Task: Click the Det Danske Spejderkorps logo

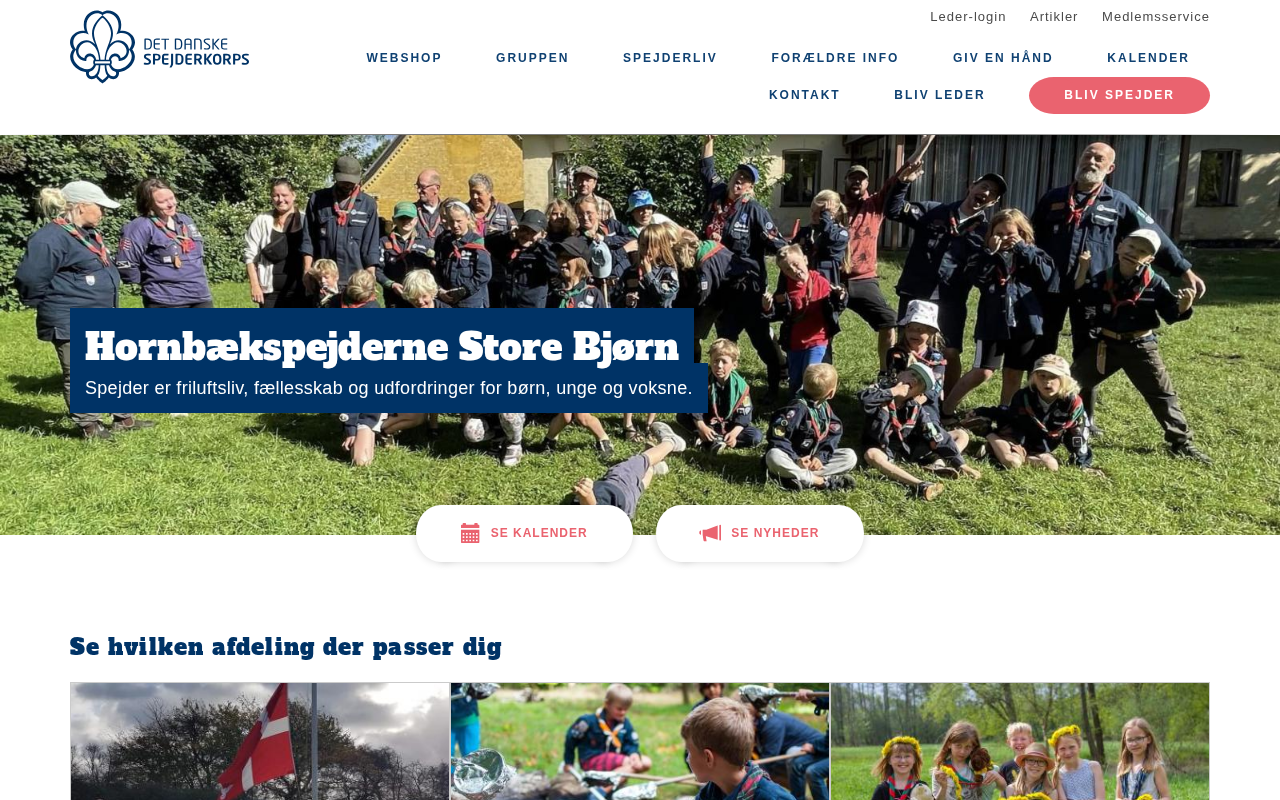Action: click(160, 47)
